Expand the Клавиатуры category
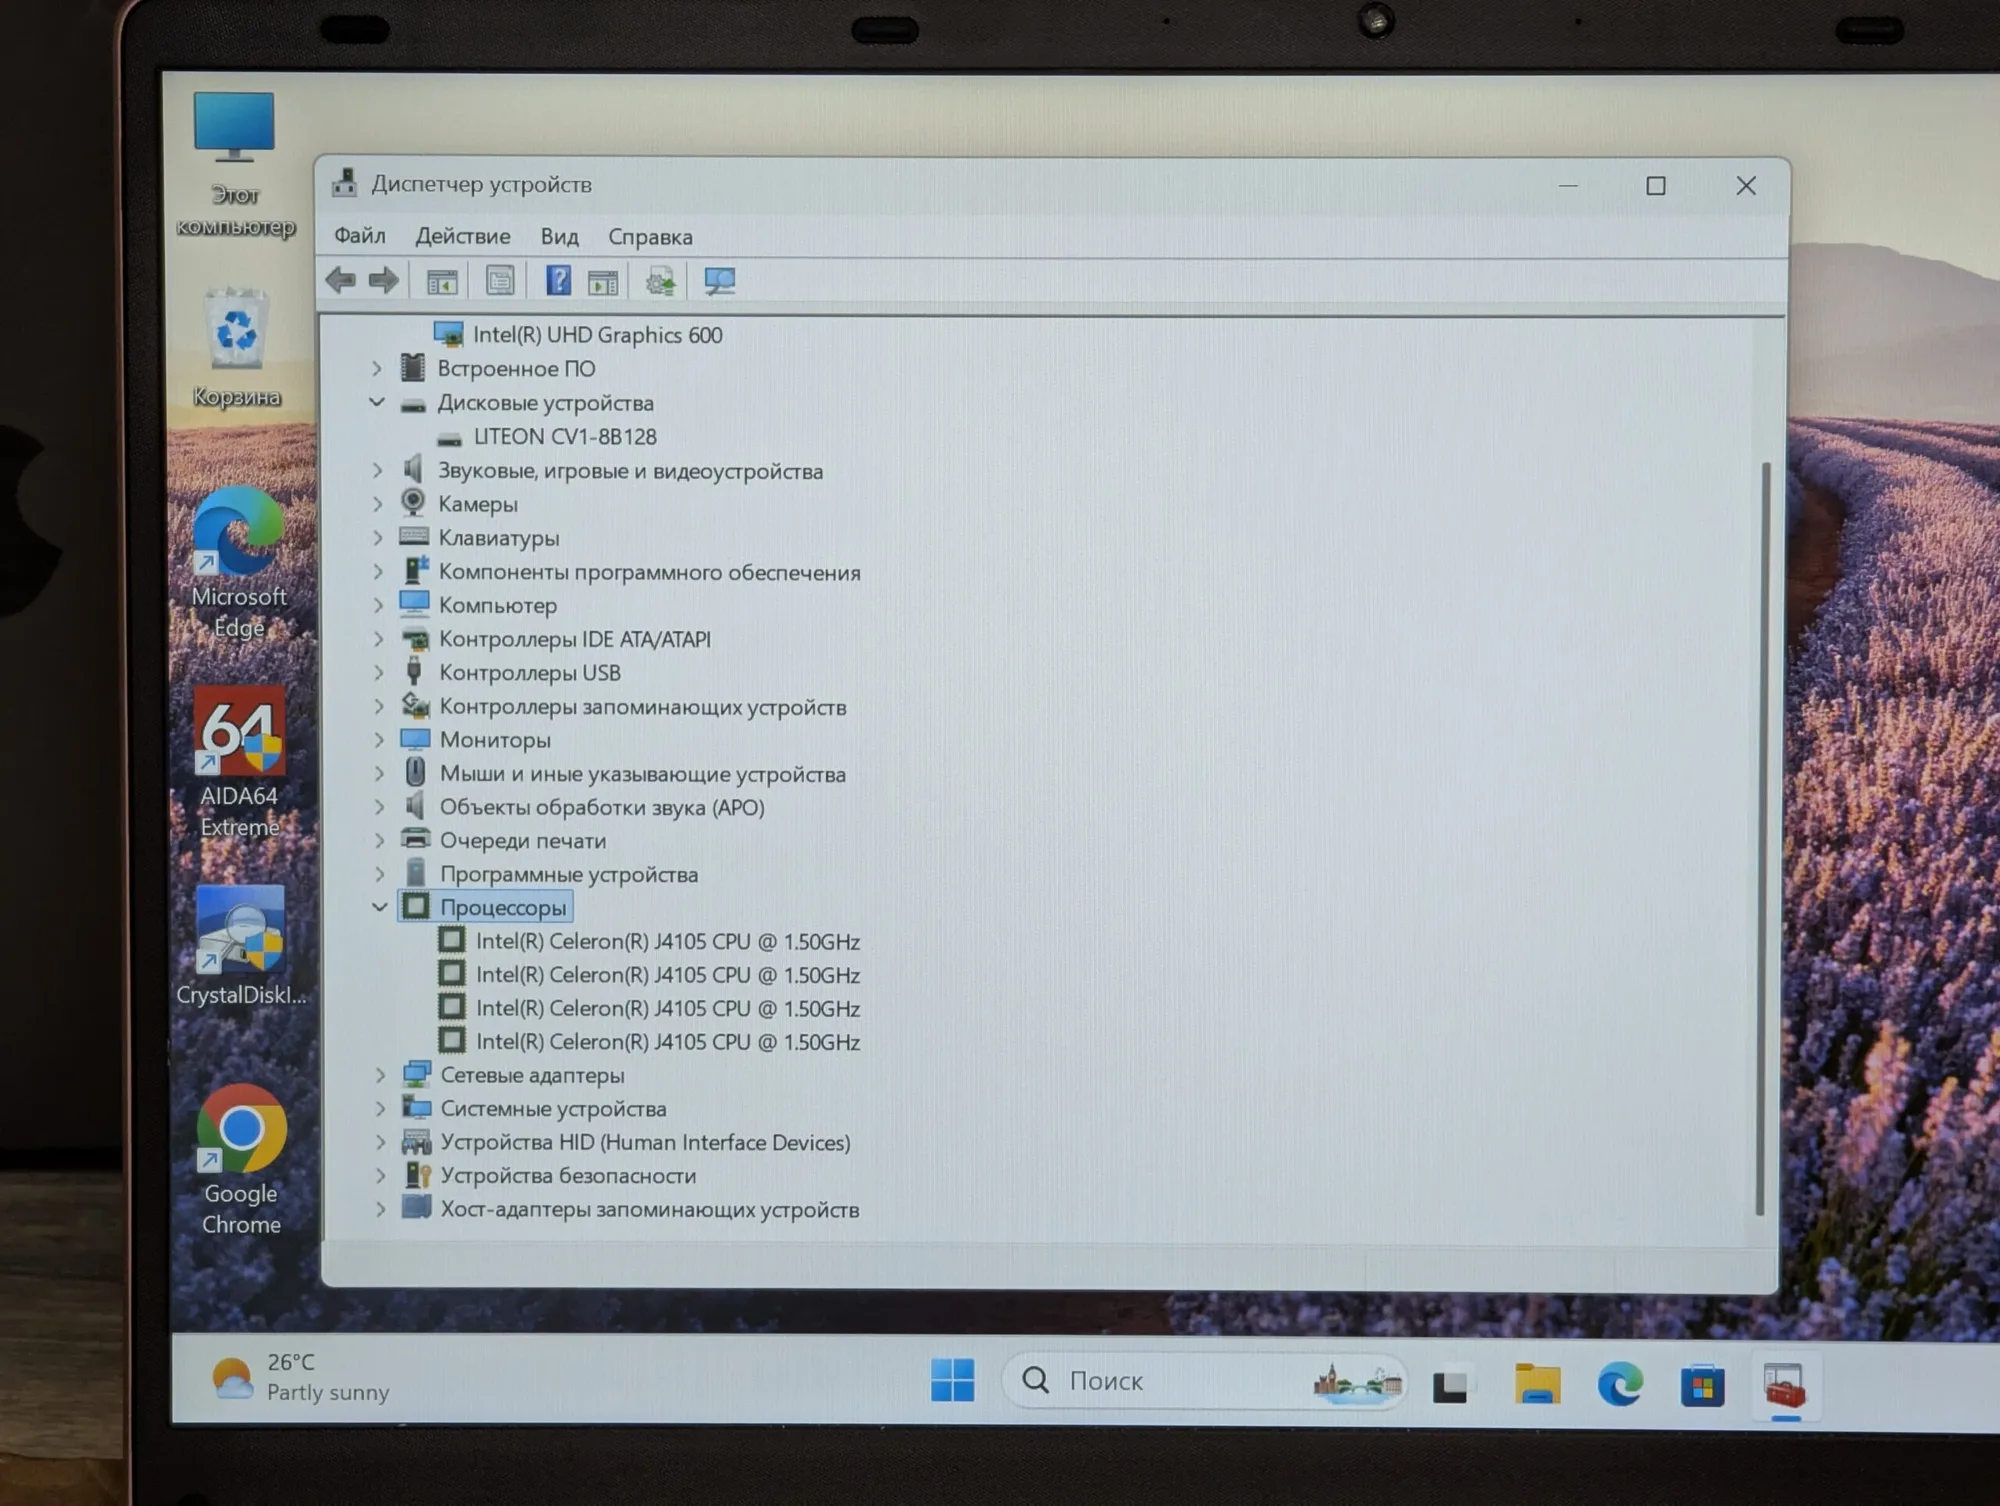 (x=378, y=538)
